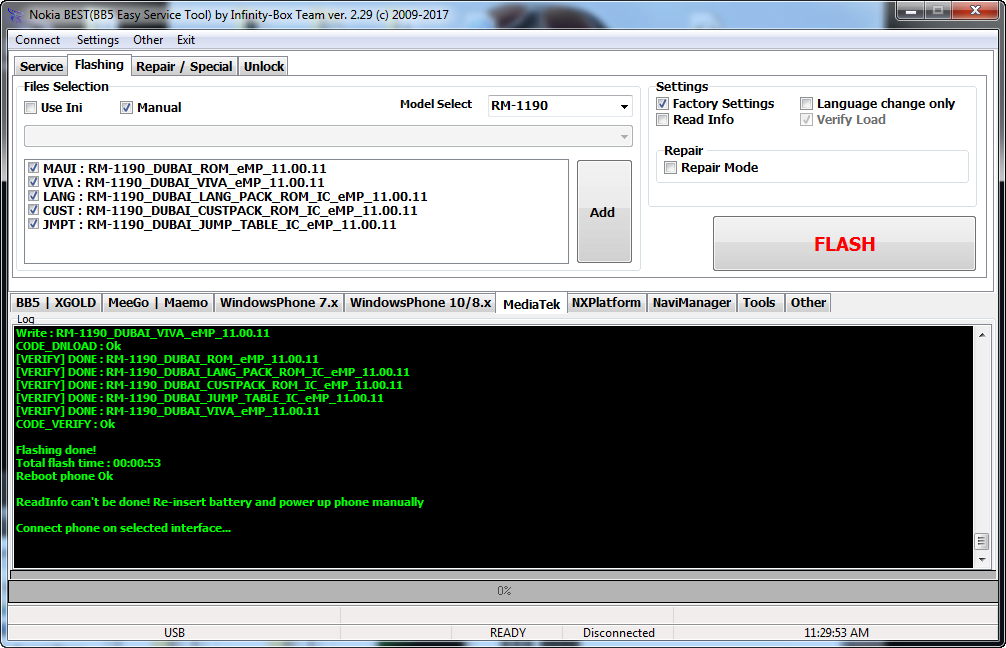Open the Other tab beside Tools
Viewport: 1006px width, 648px height.
pos(808,303)
